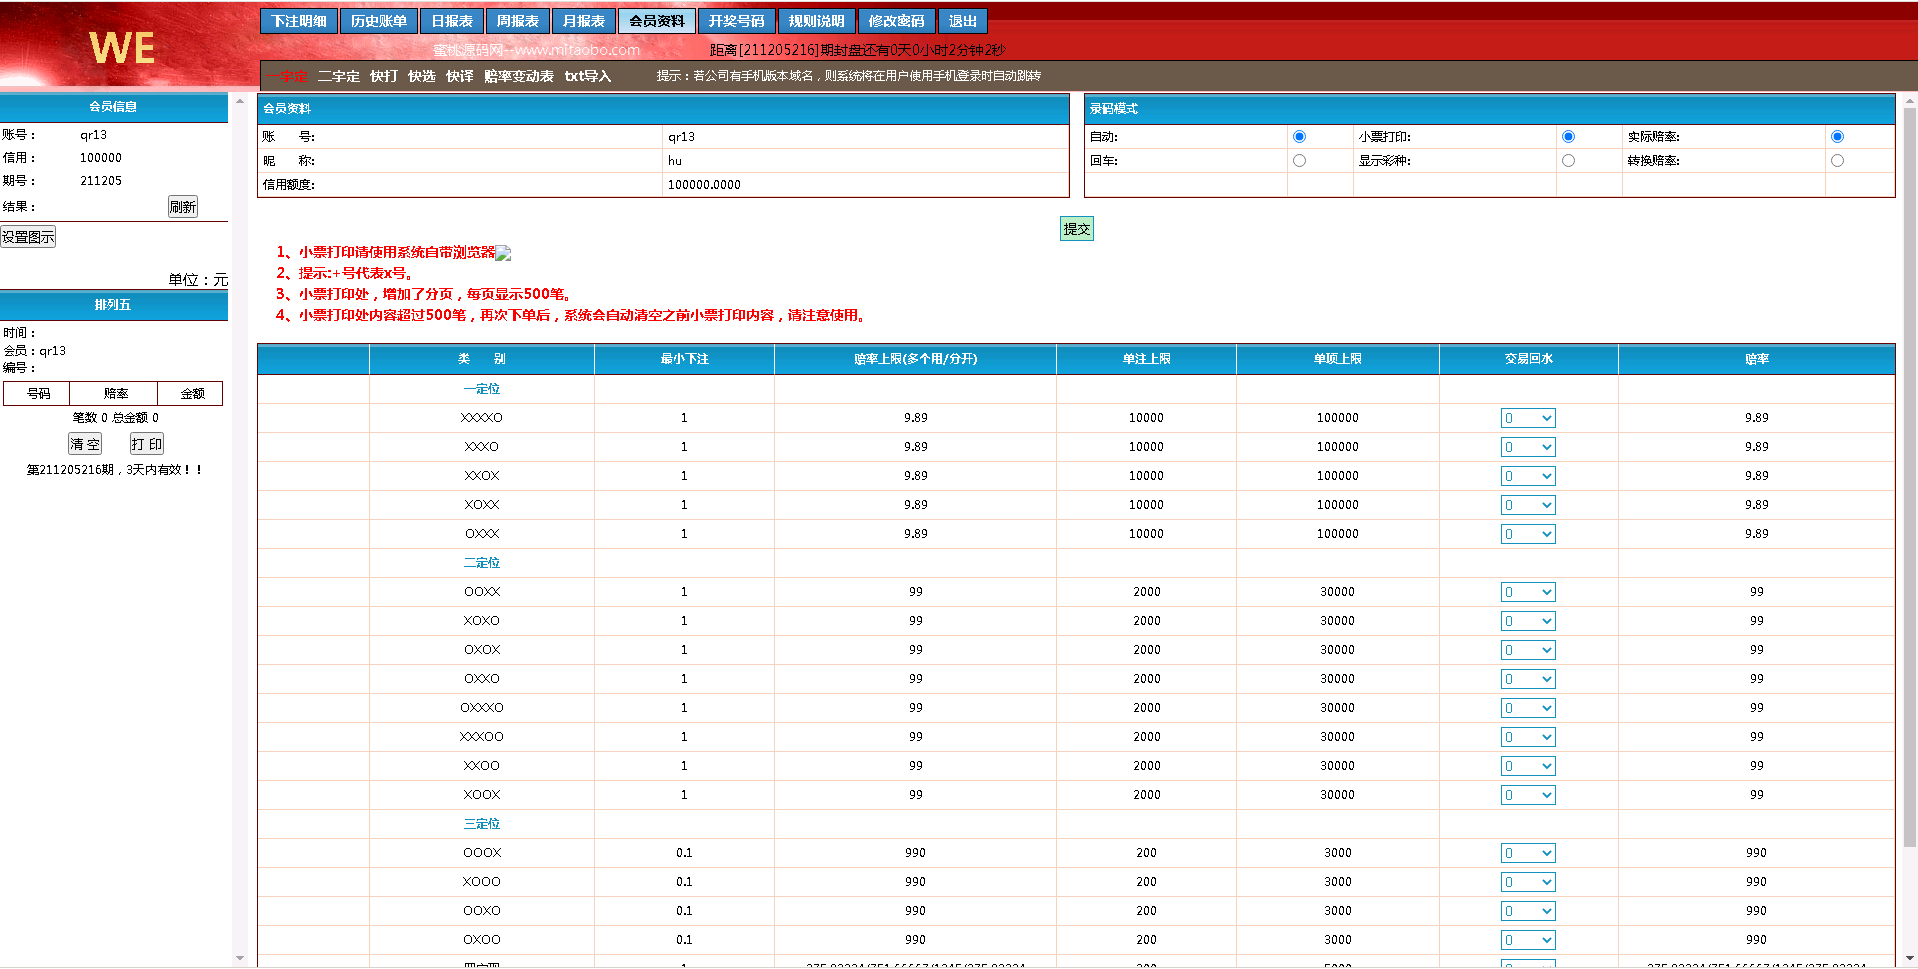1918x969 pixels.
Task: Open the 开奖号码 tab
Action: click(736, 21)
